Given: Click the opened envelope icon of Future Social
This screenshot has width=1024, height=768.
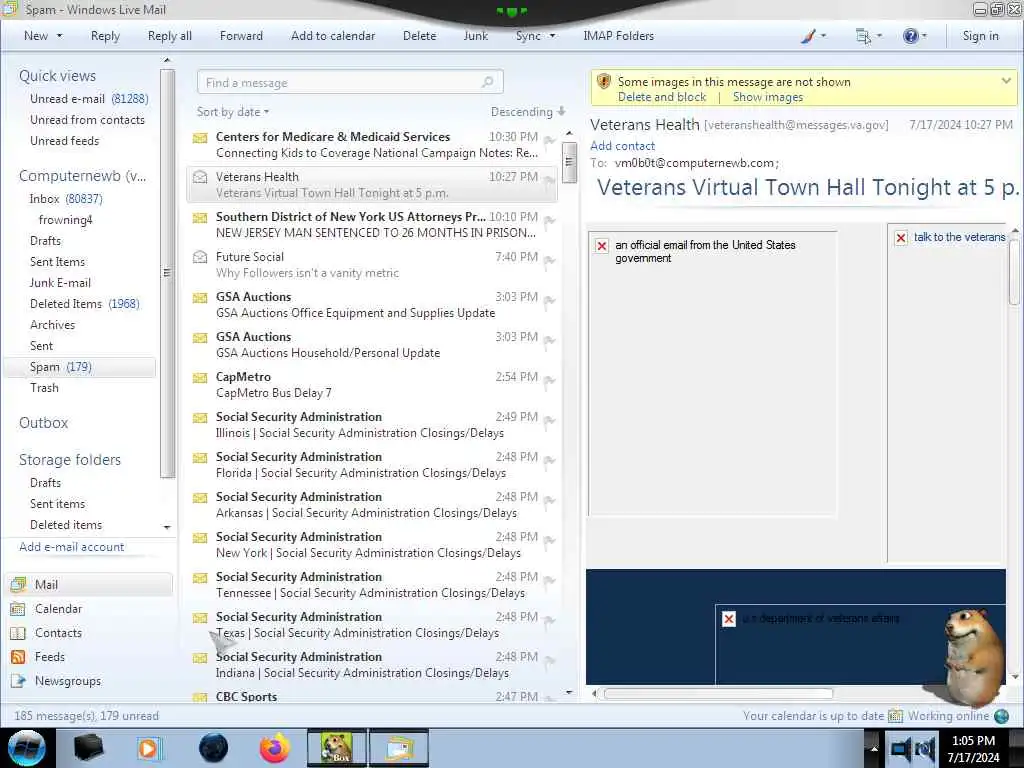Looking at the screenshot, I should coord(200,257).
